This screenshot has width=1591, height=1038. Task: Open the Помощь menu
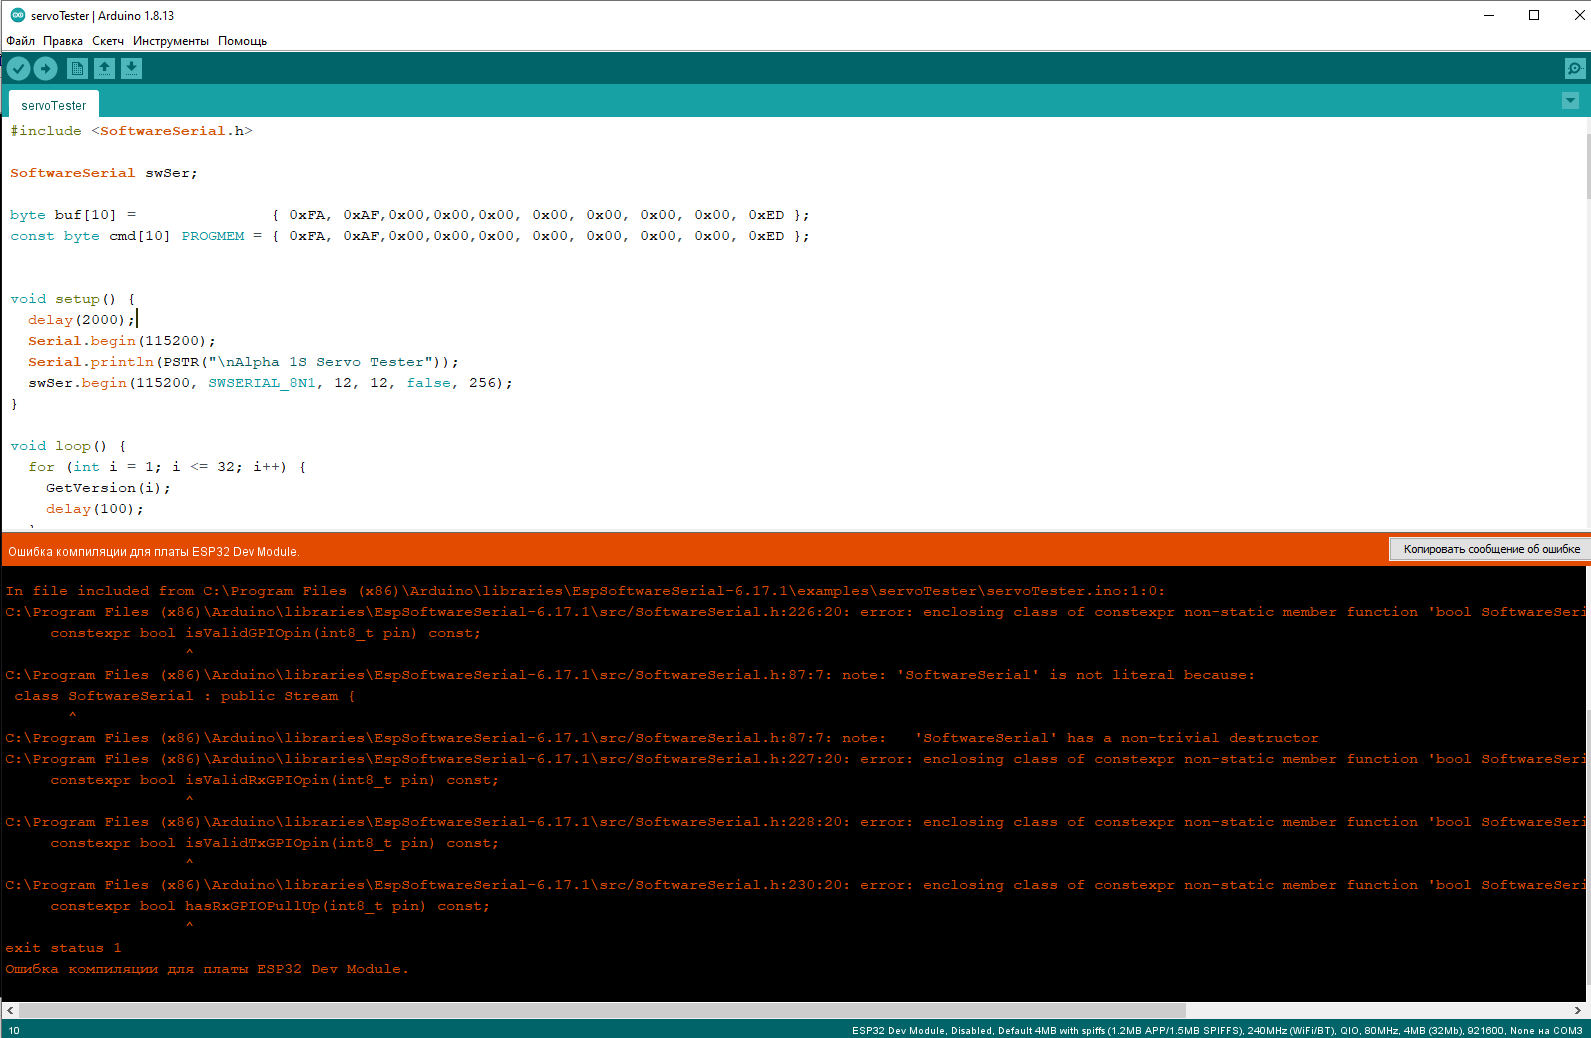coord(242,41)
